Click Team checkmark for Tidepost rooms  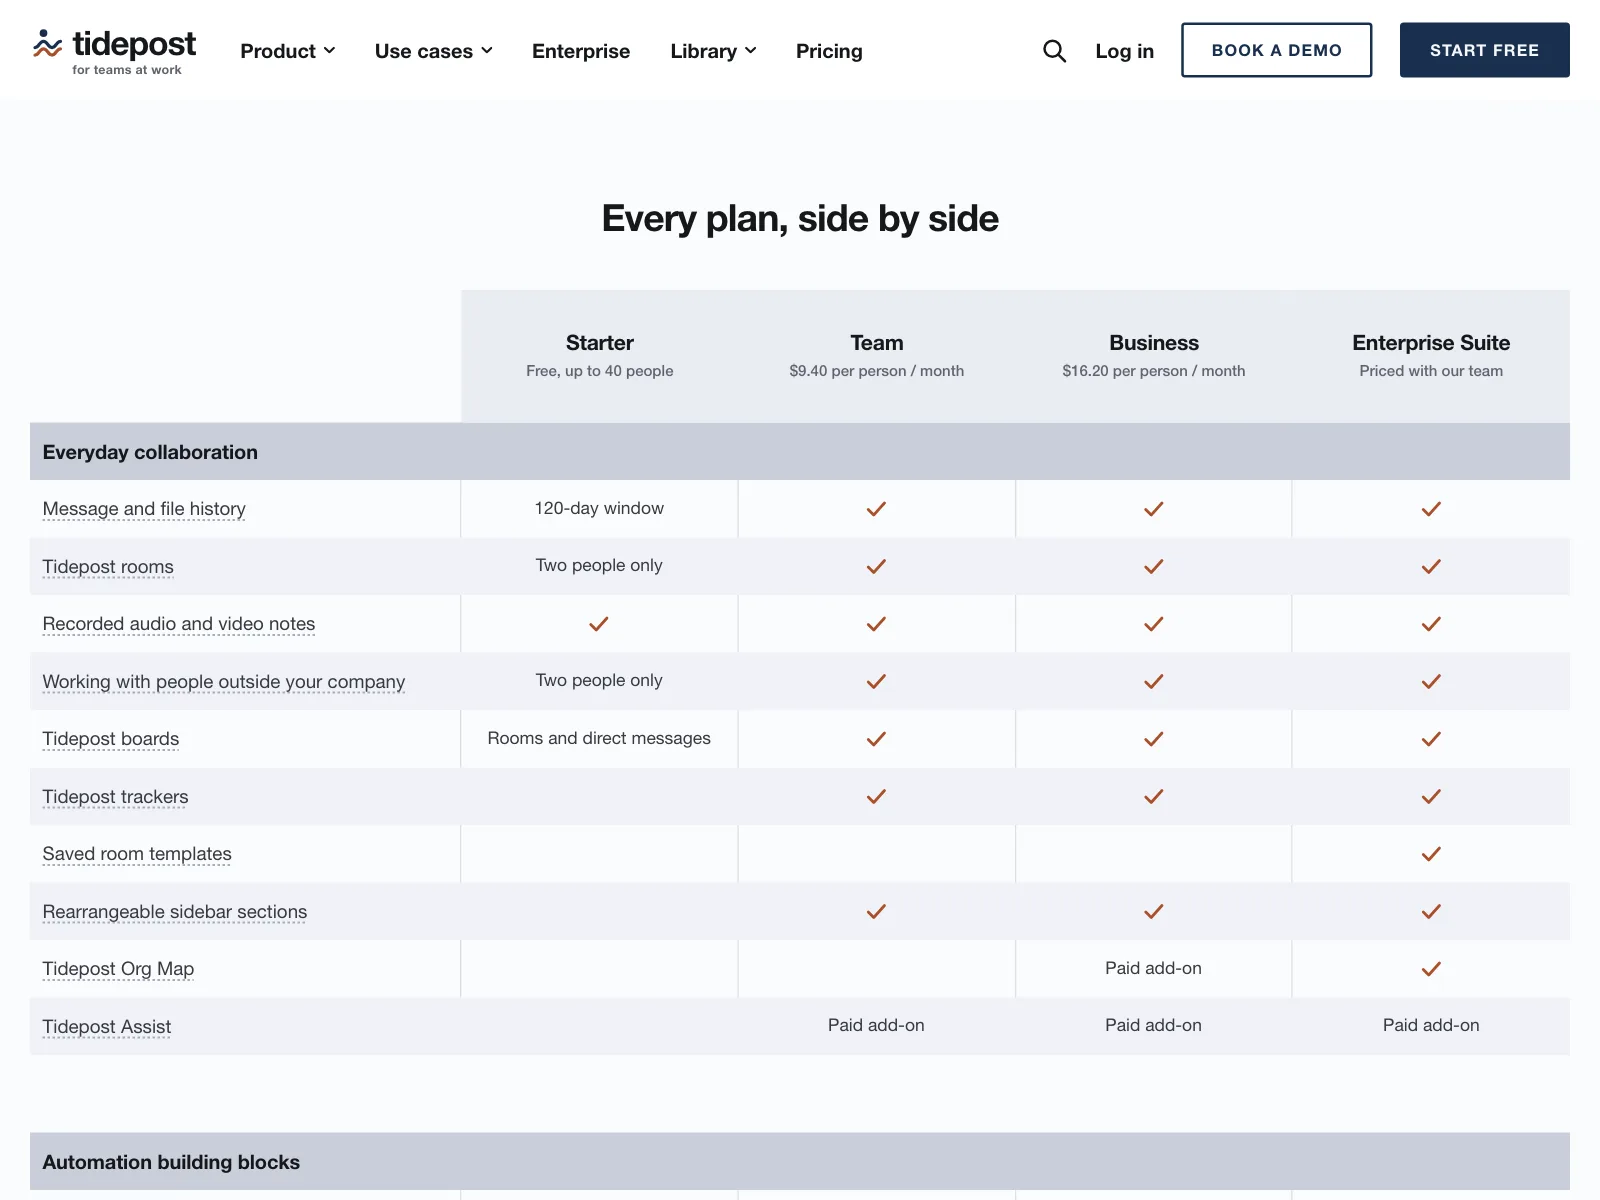coord(876,566)
